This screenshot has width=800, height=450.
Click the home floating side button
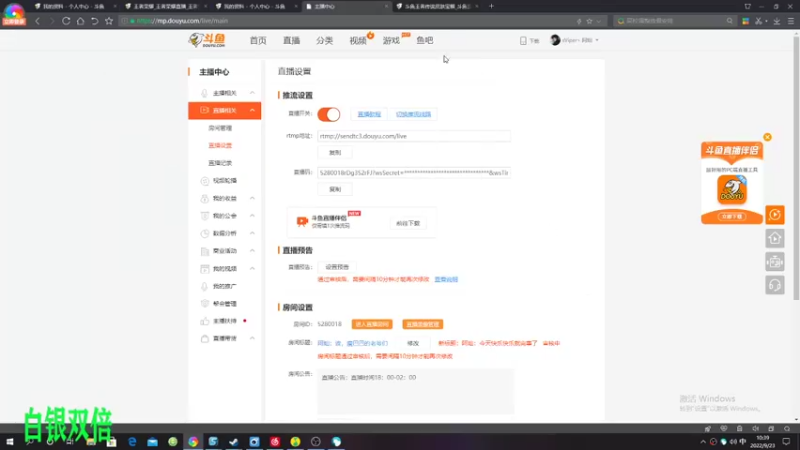774,238
